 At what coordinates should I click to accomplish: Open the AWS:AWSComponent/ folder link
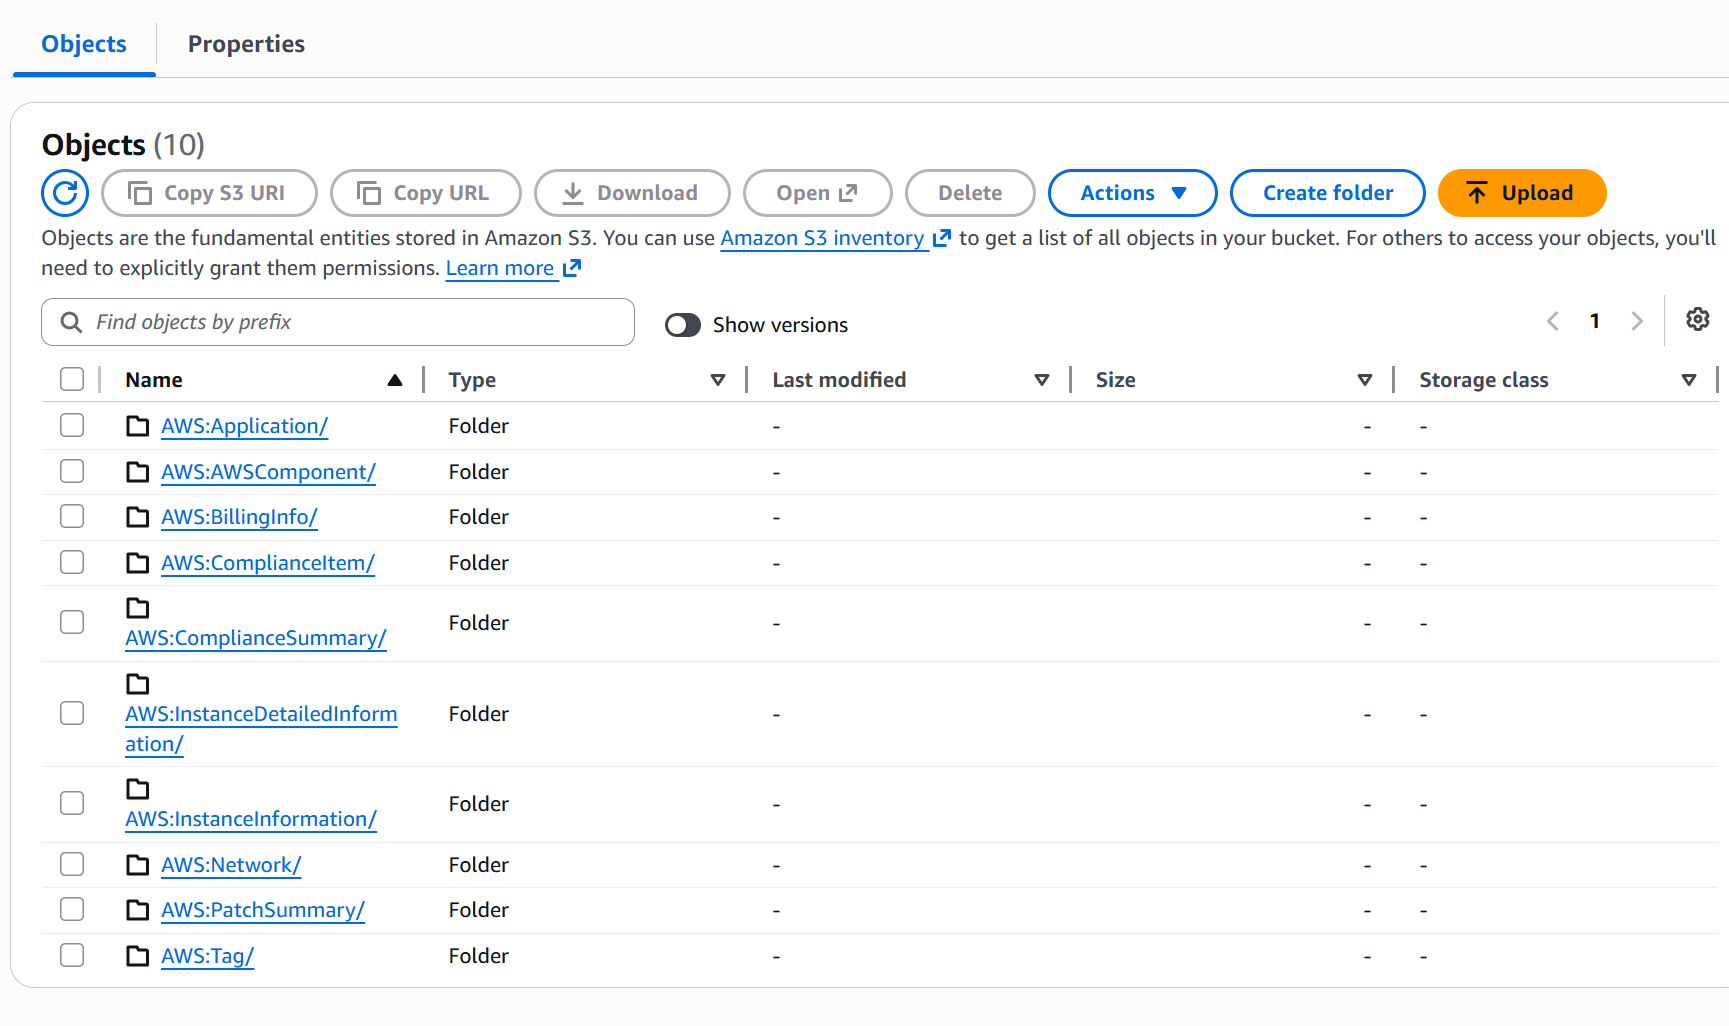click(x=268, y=472)
